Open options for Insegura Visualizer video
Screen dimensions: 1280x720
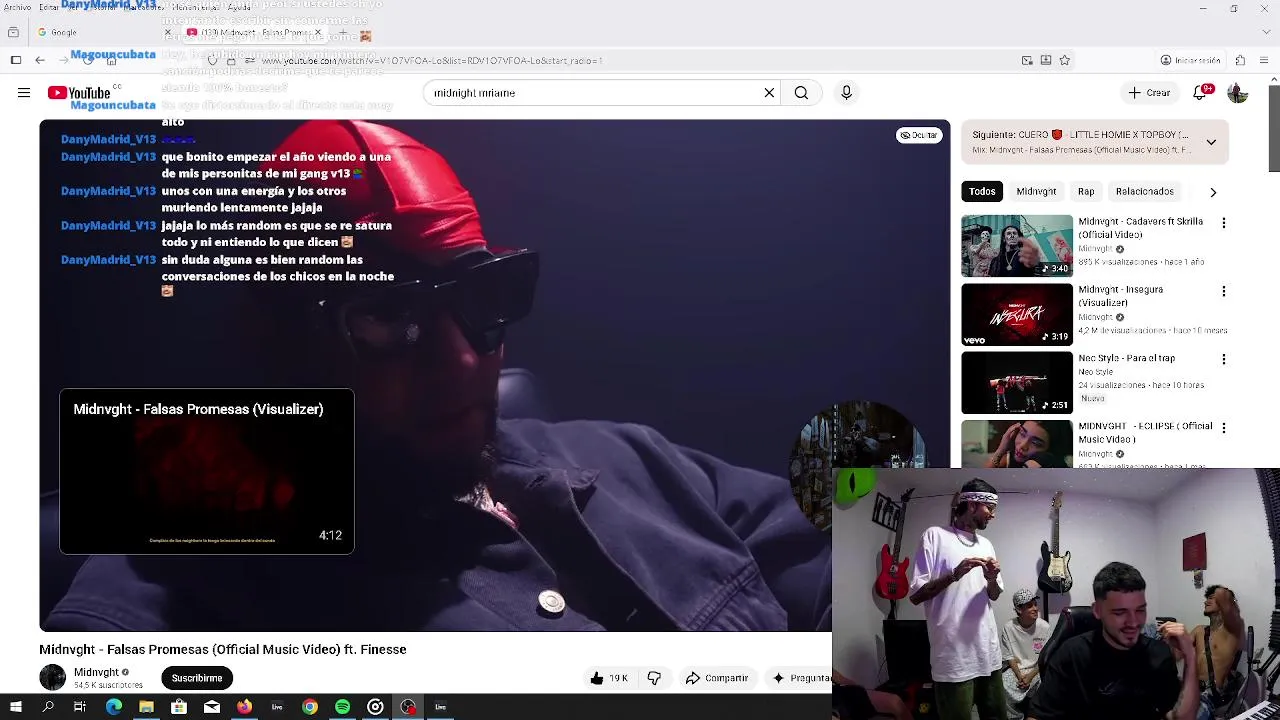click(x=1223, y=291)
